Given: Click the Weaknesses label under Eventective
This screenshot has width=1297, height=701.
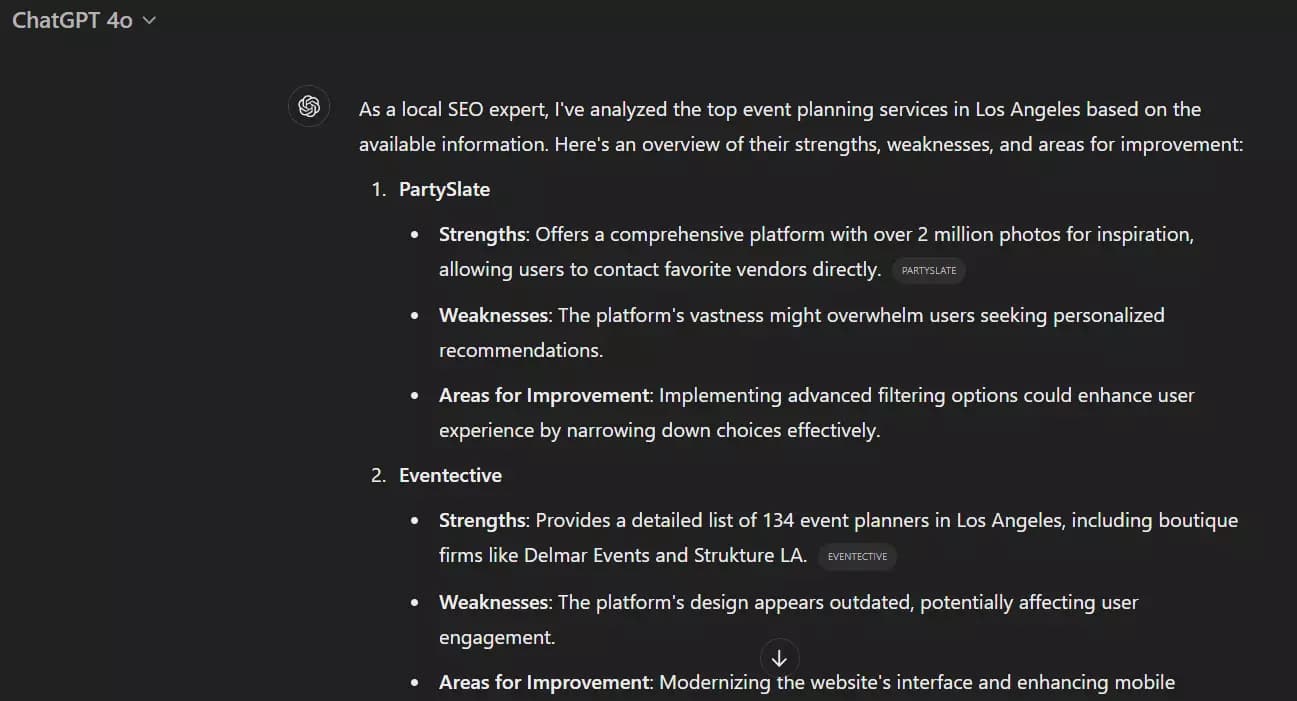Looking at the screenshot, I should [x=494, y=602].
